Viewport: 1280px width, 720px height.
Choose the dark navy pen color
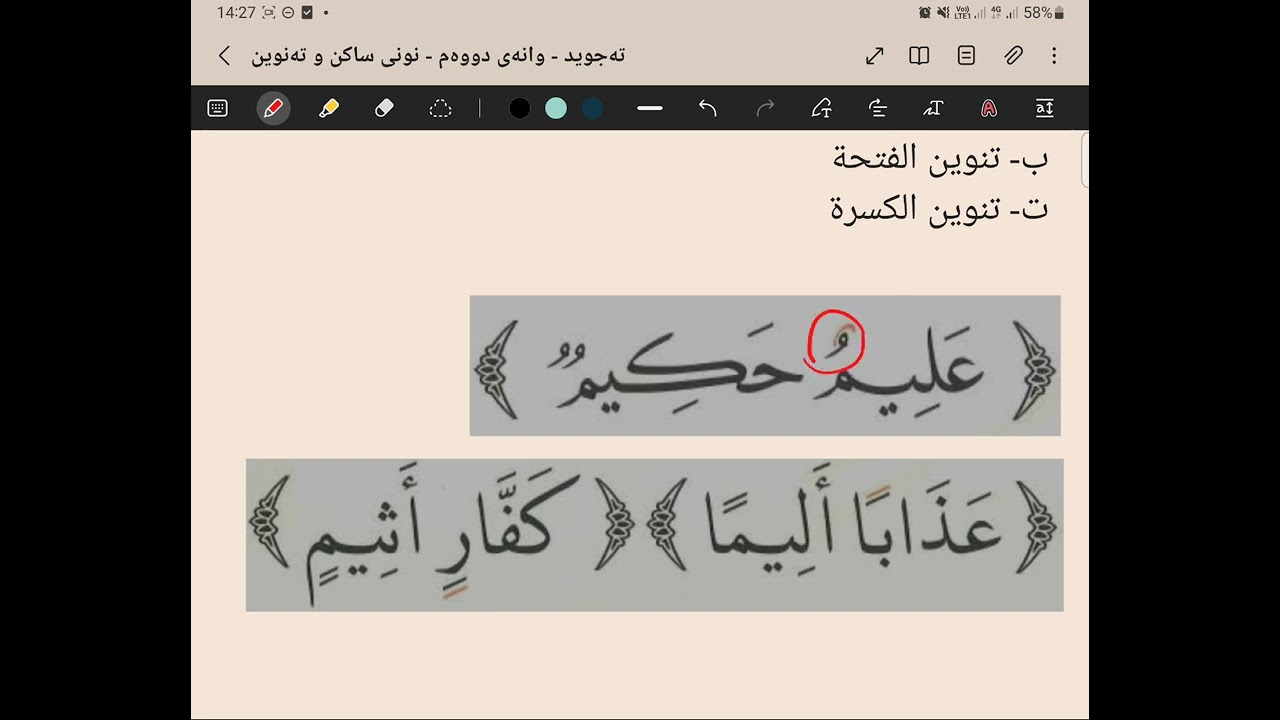tap(592, 109)
